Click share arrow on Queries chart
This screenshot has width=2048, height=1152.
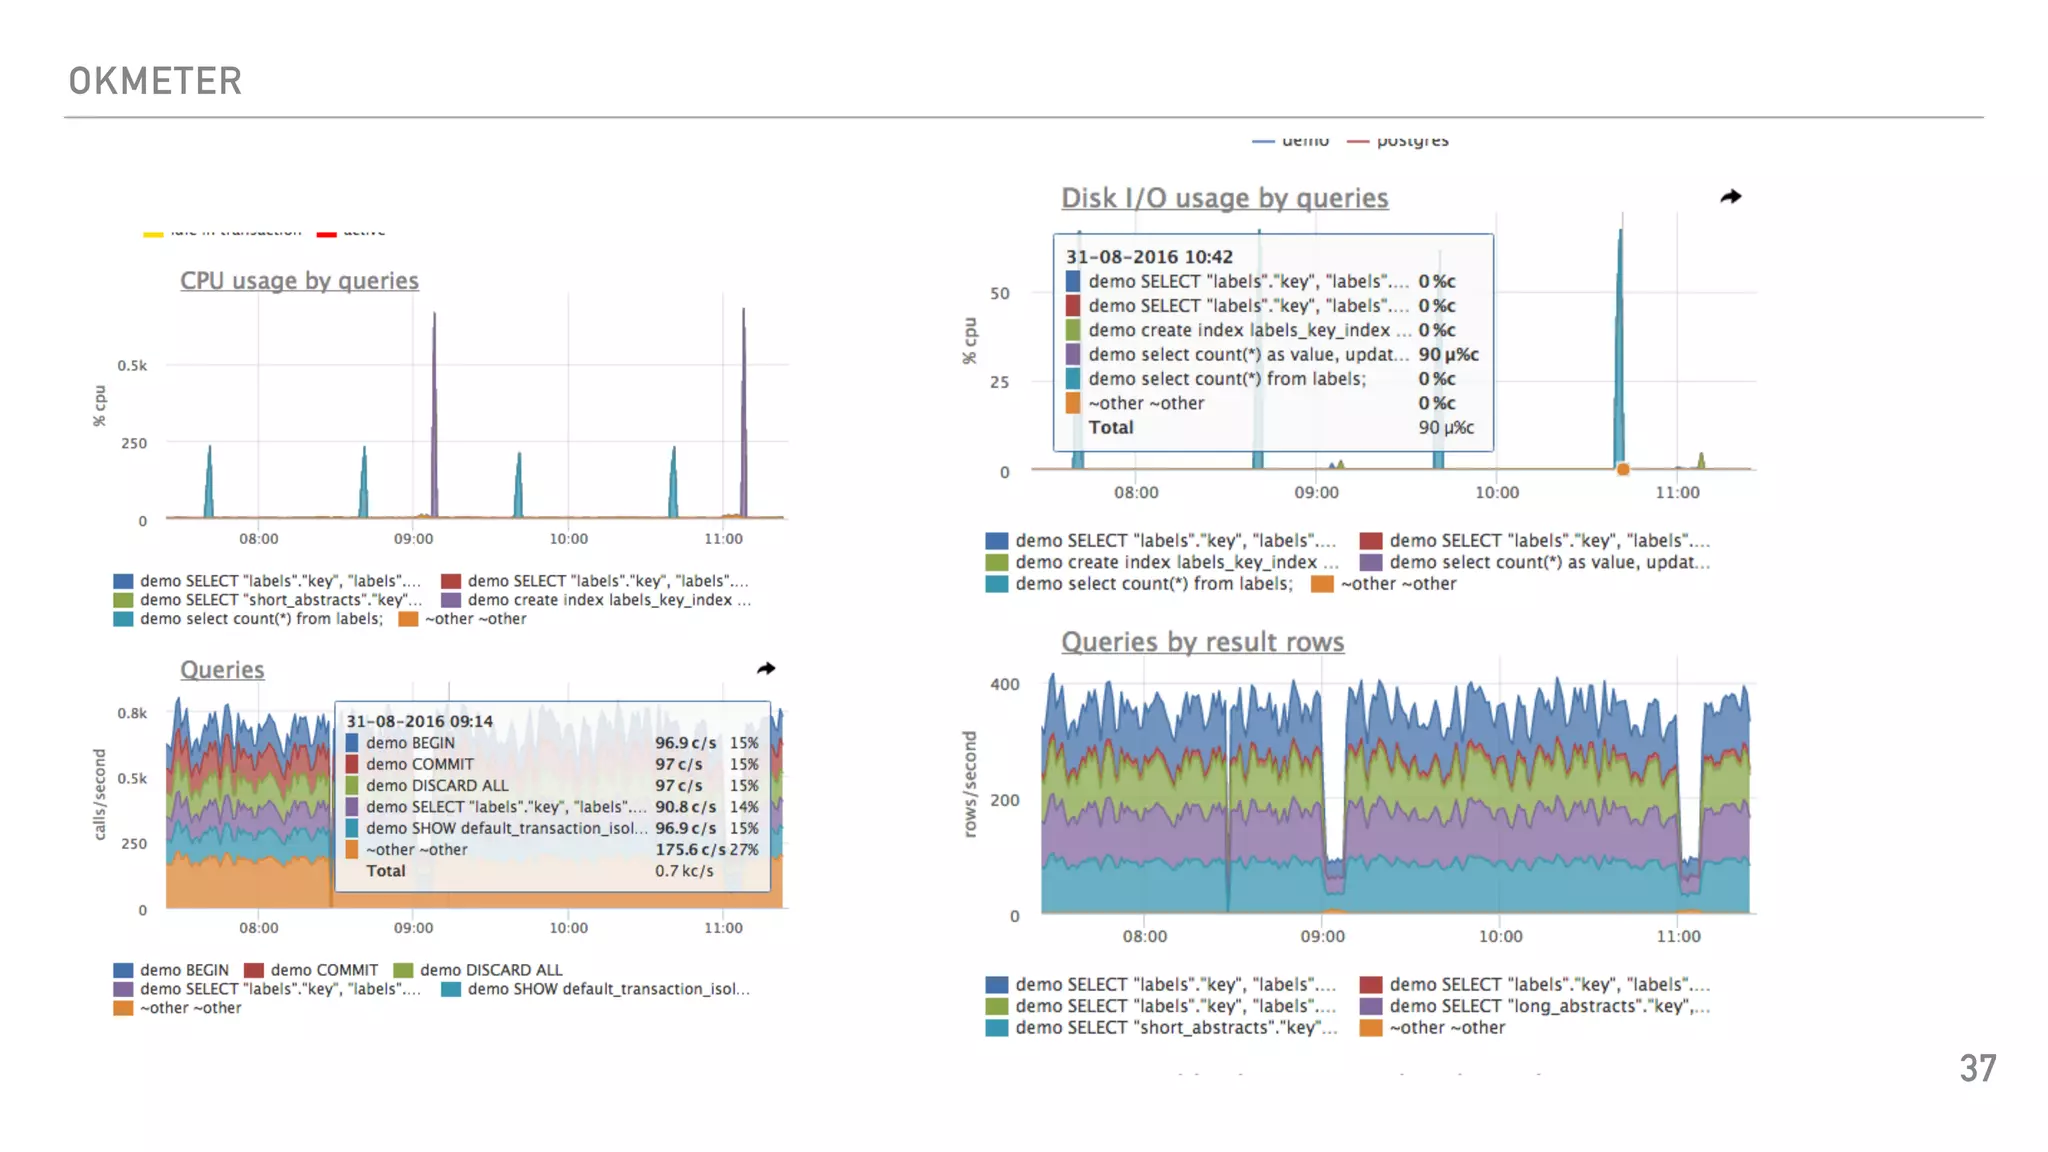(766, 668)
